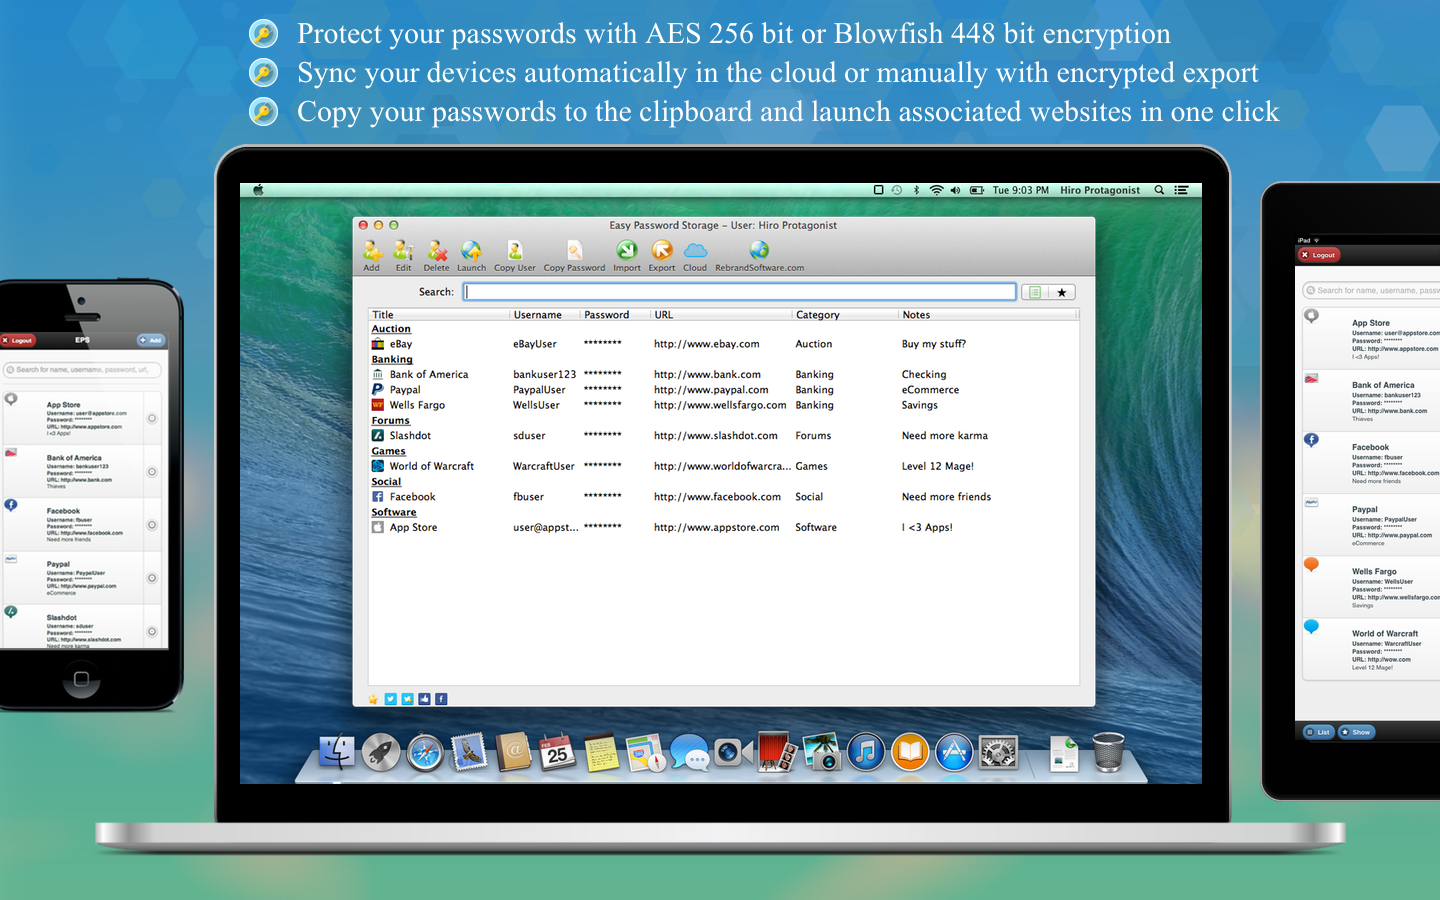Add a new password entry
Viewport: 1440px width, 900px height.
[x=372, y=254]
